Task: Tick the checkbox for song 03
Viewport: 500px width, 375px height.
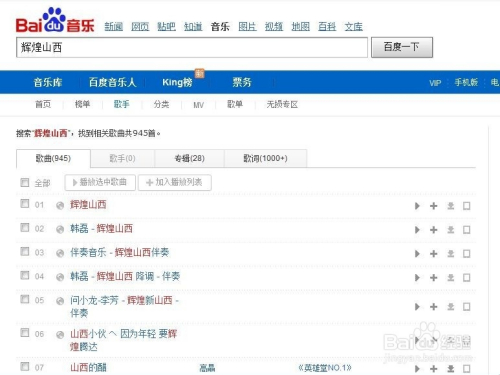Action: [25, 252]
